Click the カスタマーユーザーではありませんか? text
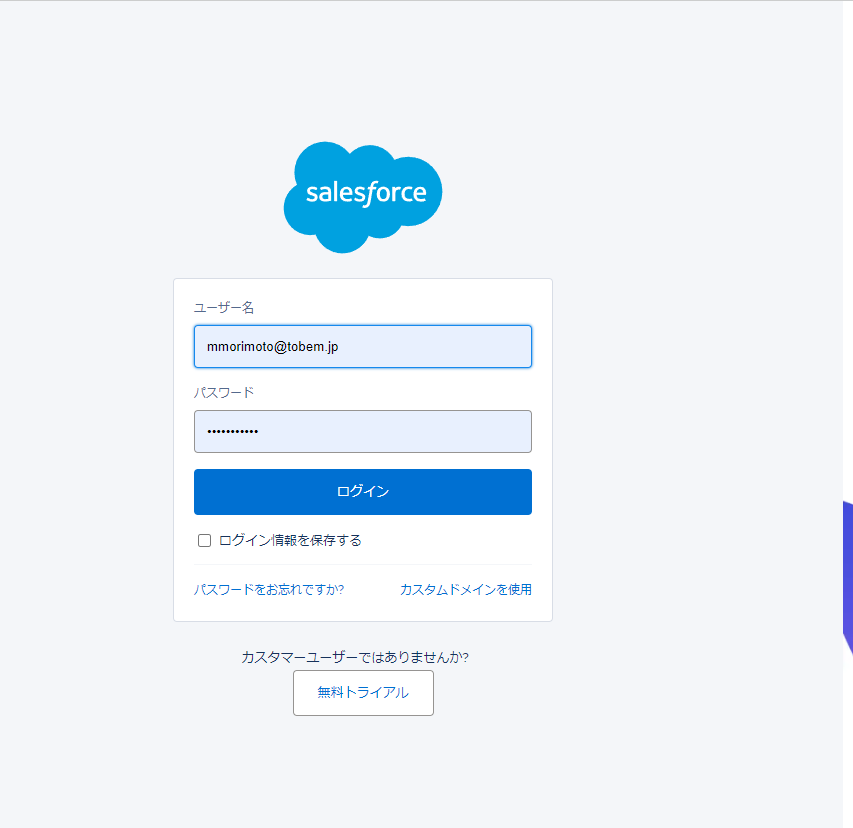 point(355,658)
